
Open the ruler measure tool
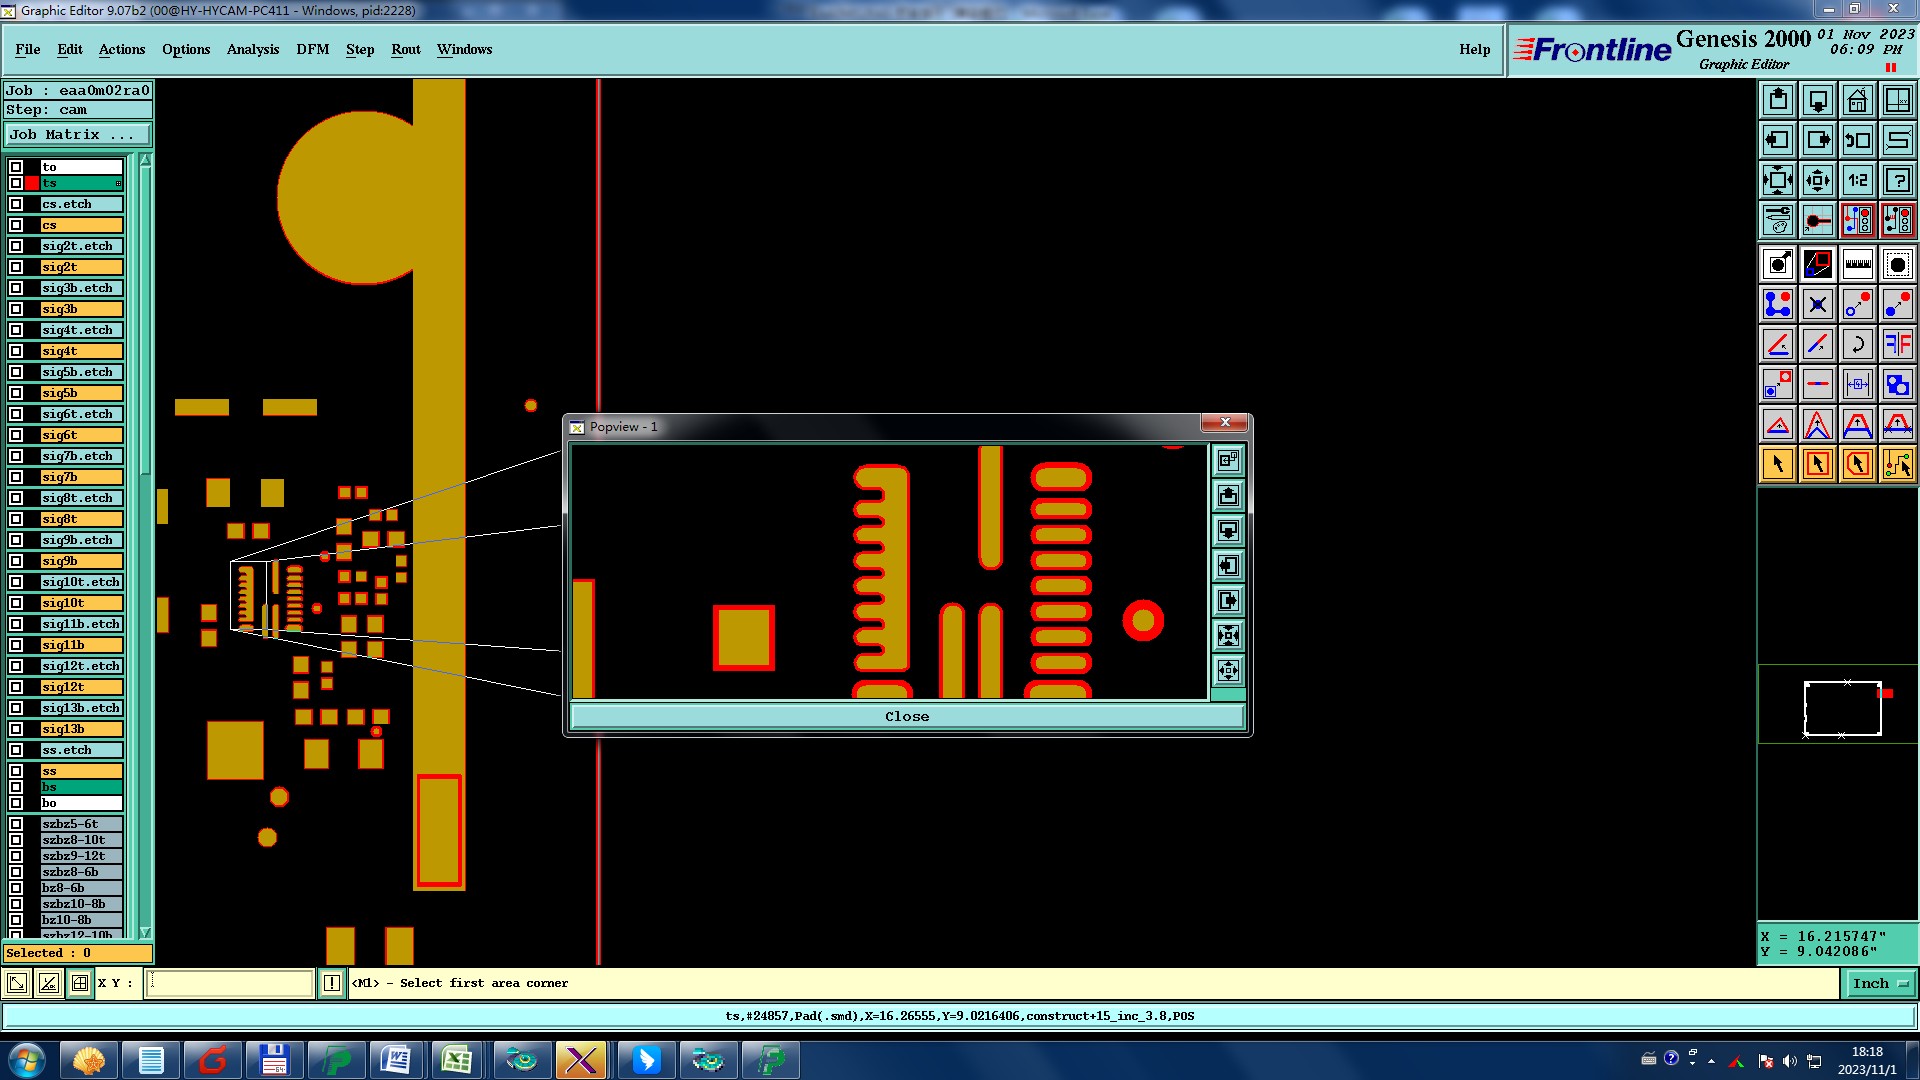click(1857, 264)
